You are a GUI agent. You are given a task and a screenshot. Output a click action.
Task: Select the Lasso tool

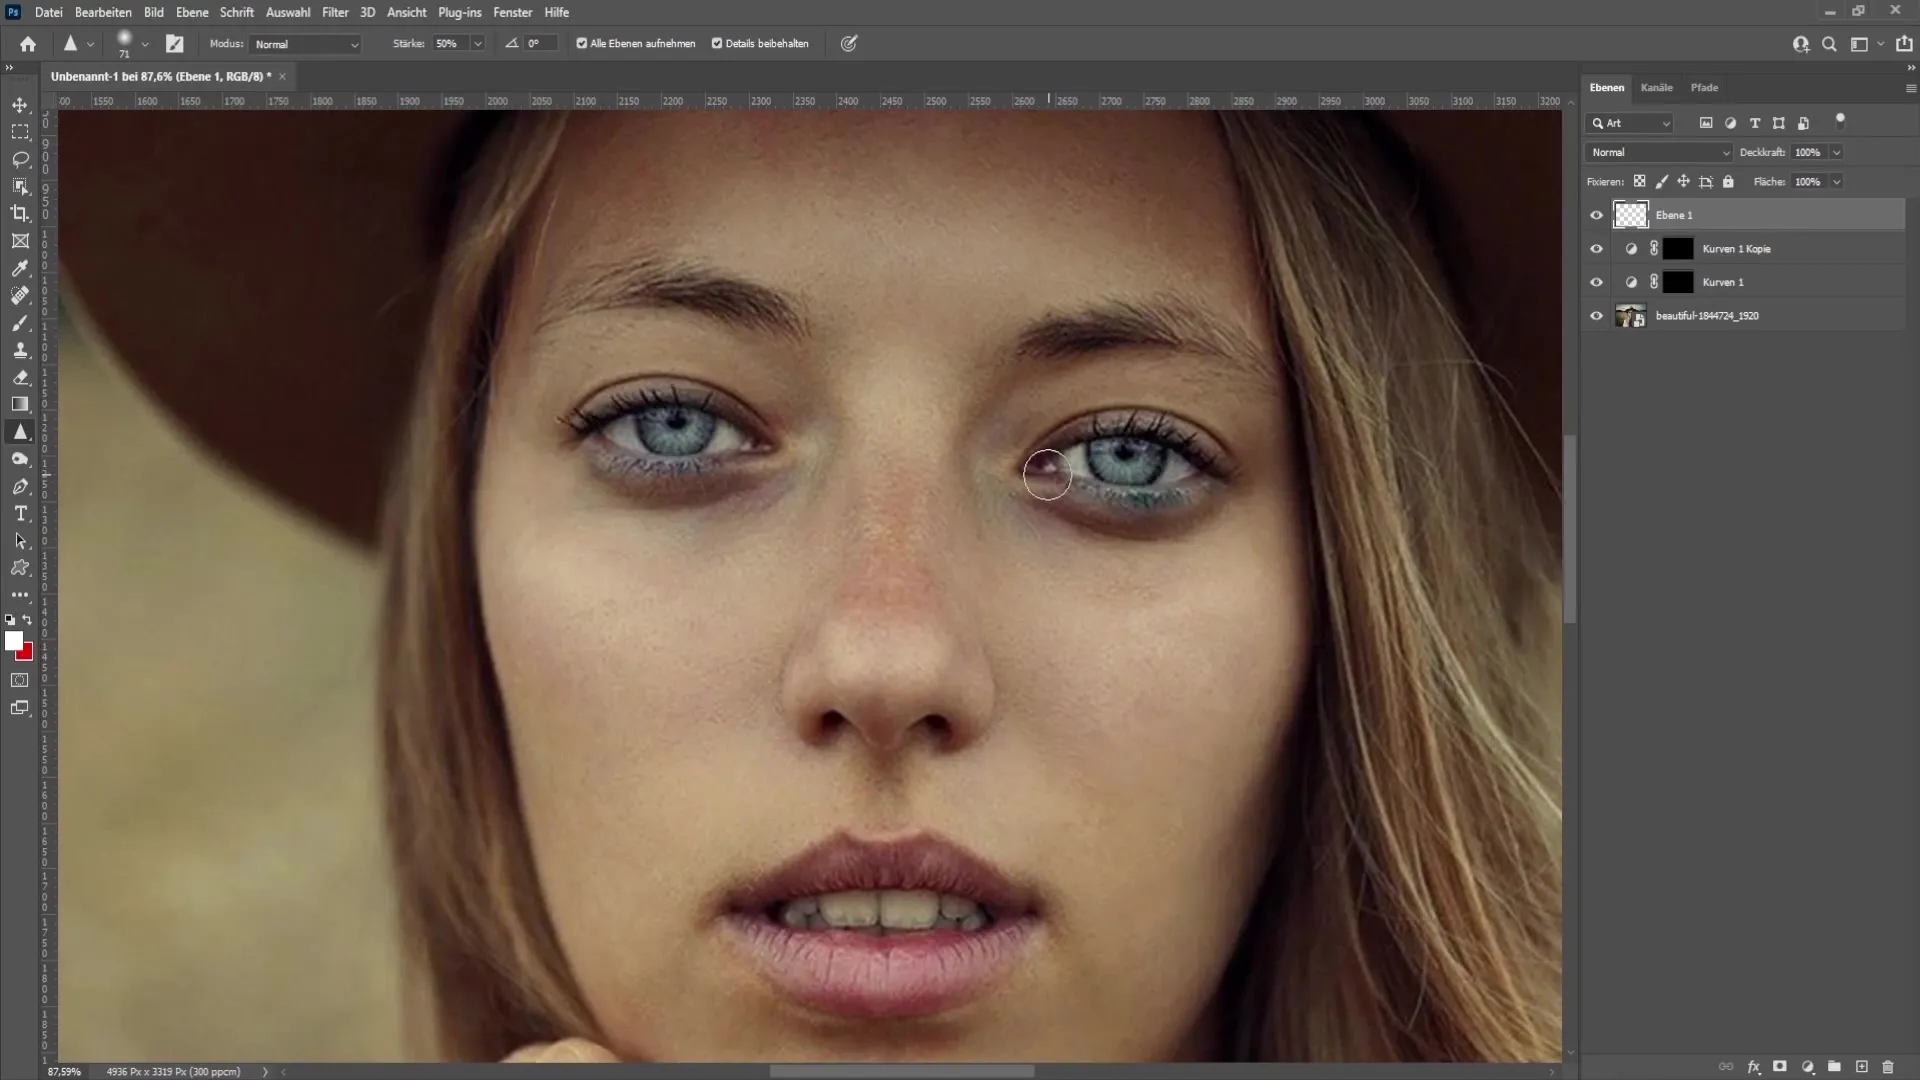(20, 158)
